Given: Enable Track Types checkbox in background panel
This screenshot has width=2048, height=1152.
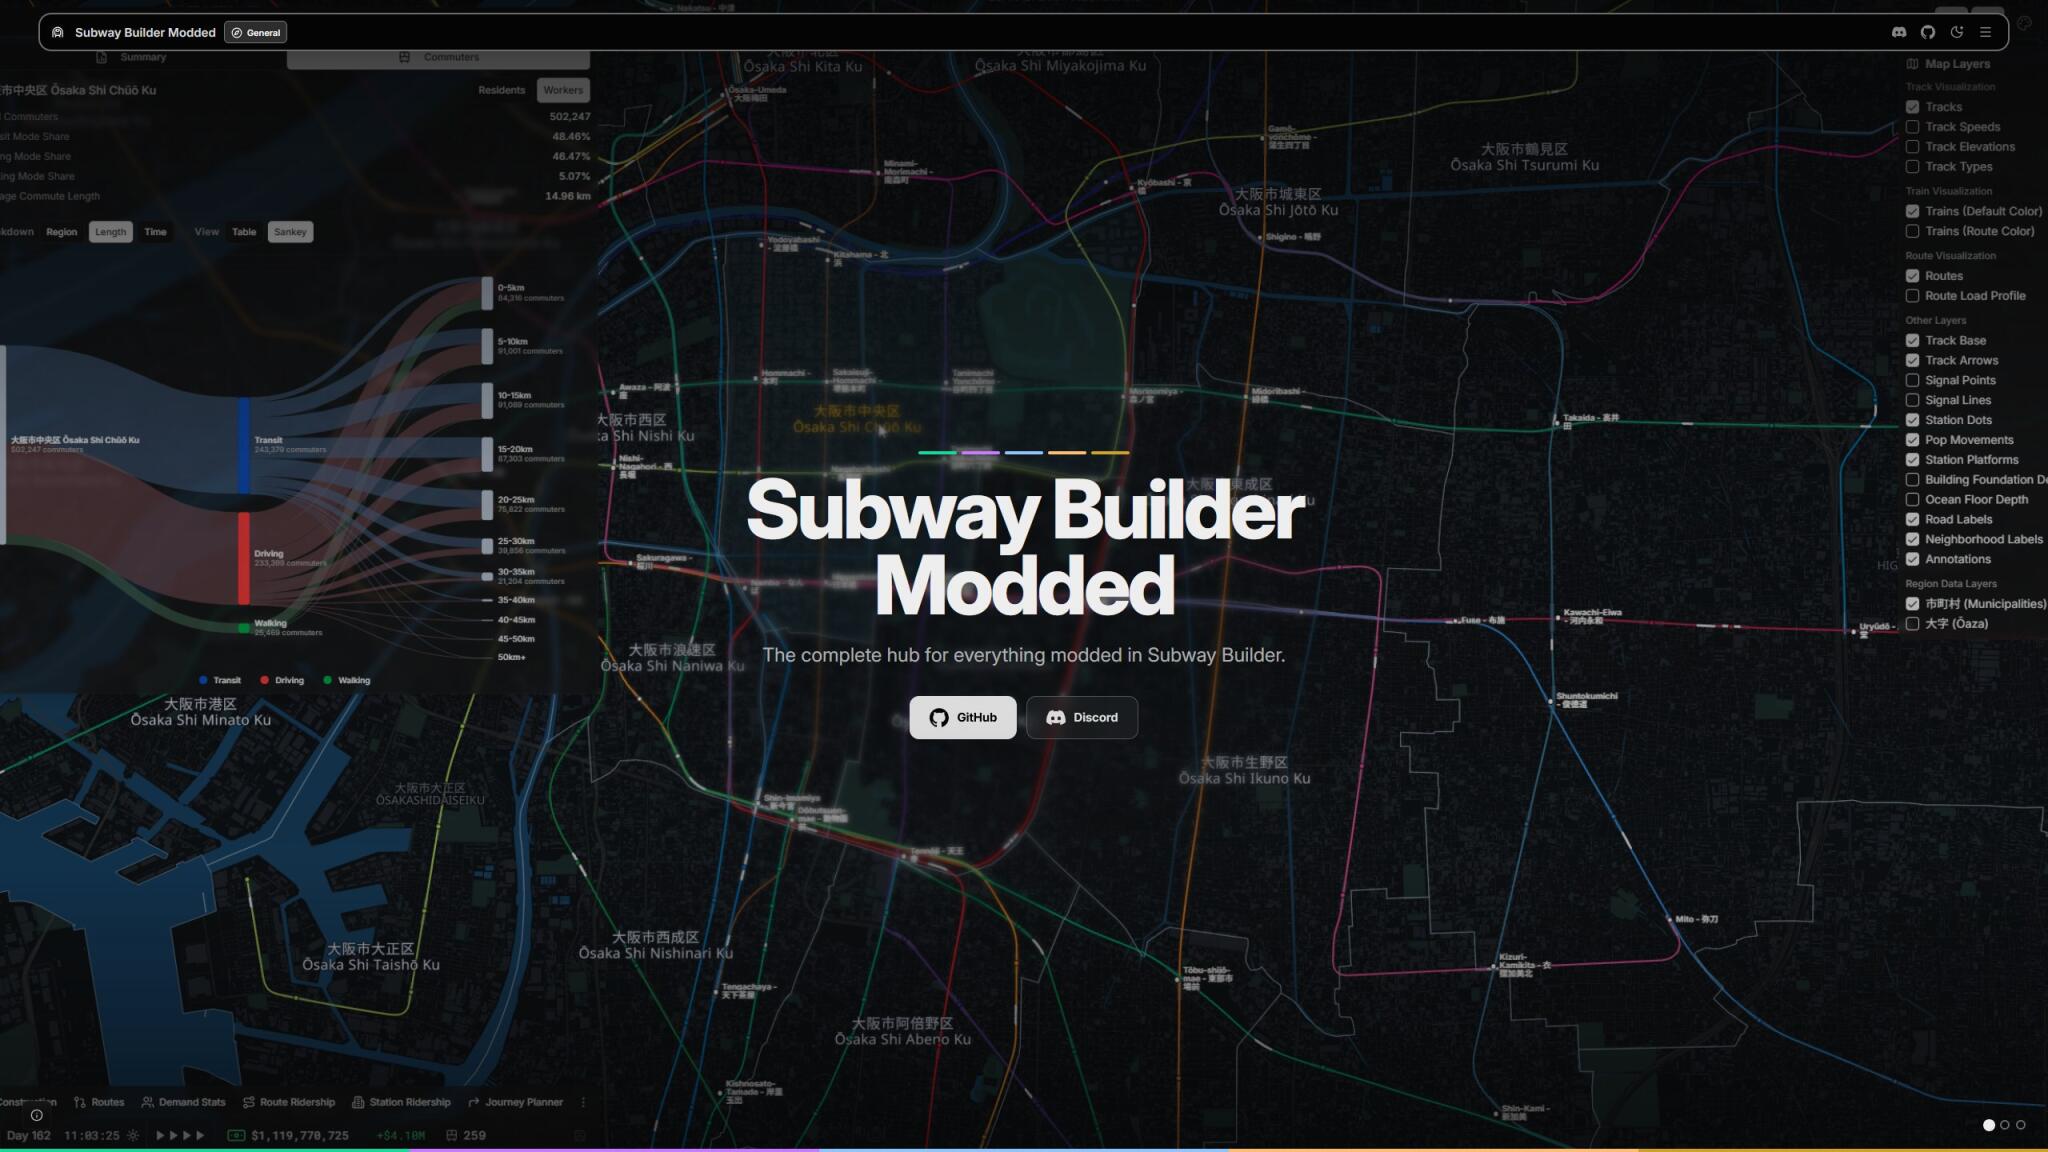Looking at the screenshot, I should click(x=1912, y=167).
